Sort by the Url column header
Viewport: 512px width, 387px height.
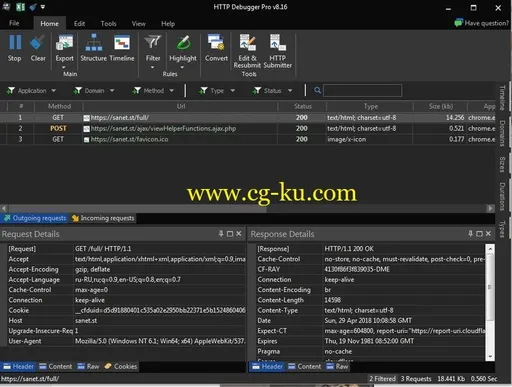[x=180, y=106]
